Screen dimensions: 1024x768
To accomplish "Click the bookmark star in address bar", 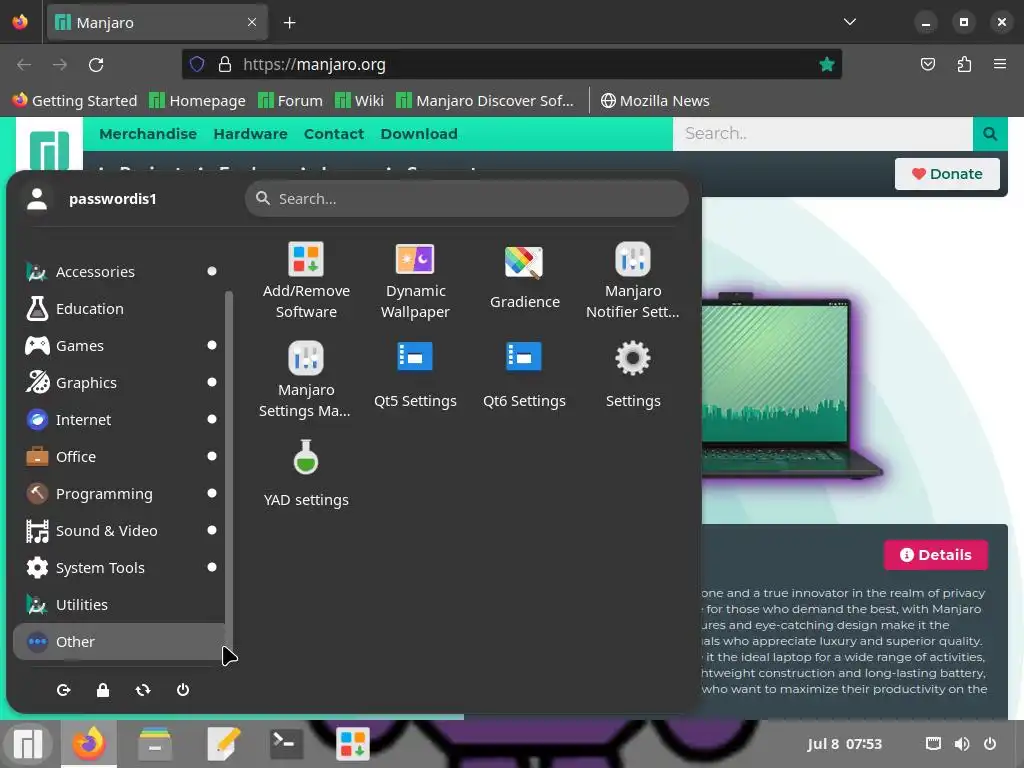I will pyautogui.click(x=827, y=65).
